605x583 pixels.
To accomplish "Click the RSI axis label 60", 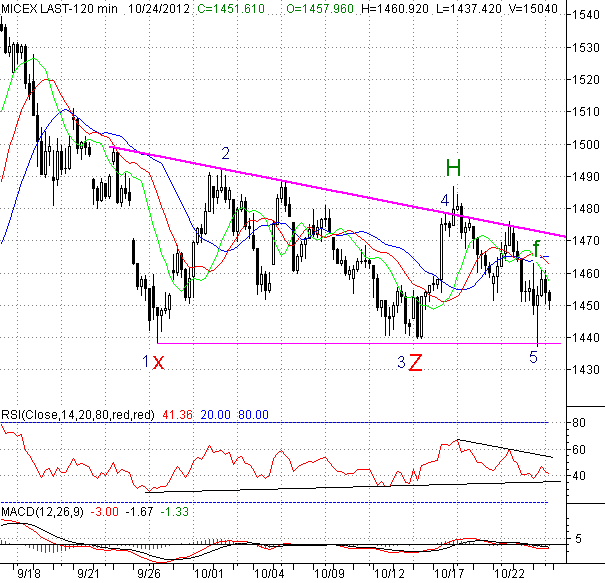I will coord(578,450).
